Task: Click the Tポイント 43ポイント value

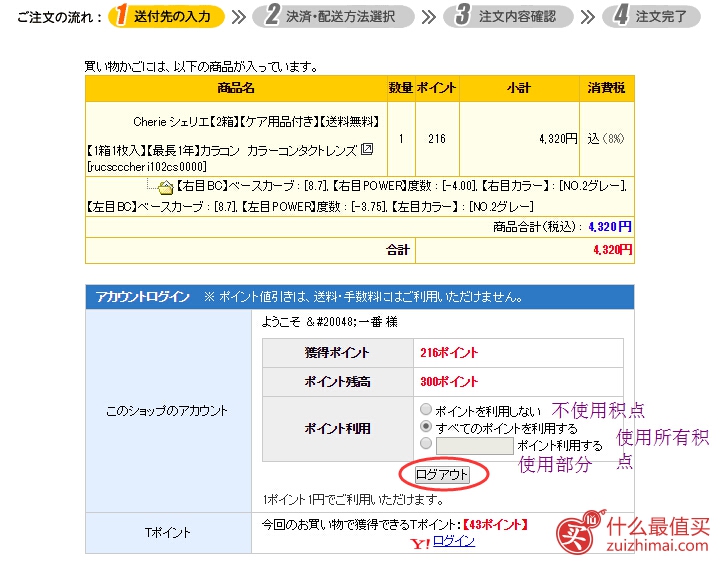Action: (x=495, y=524)
